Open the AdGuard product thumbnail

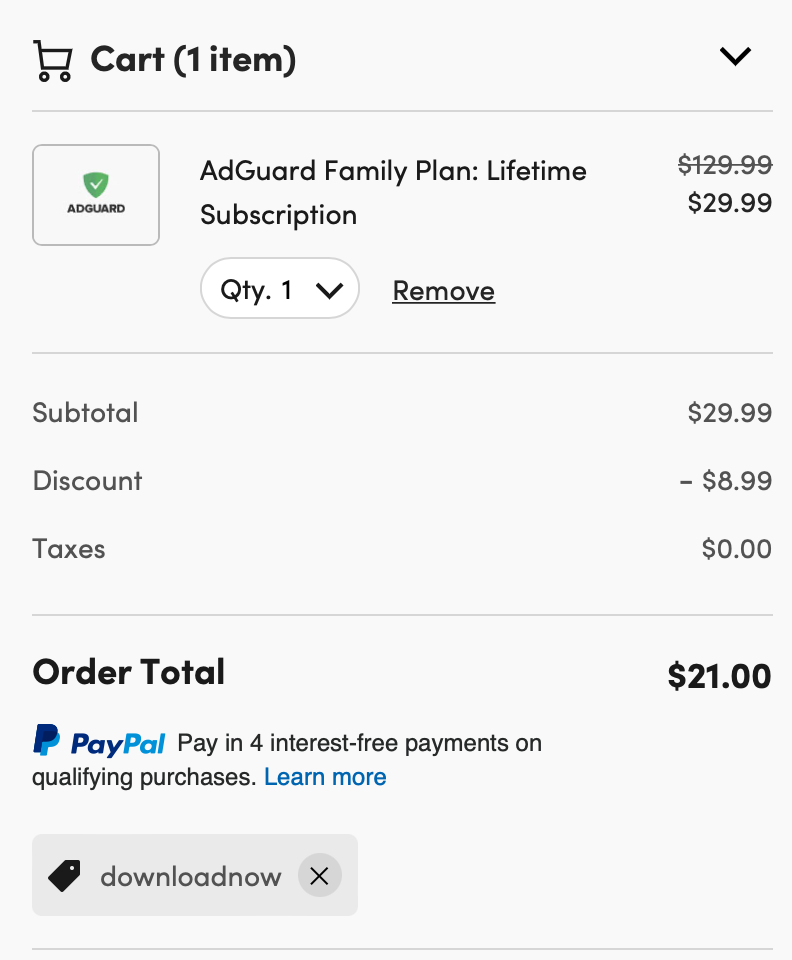click(96, 195)
